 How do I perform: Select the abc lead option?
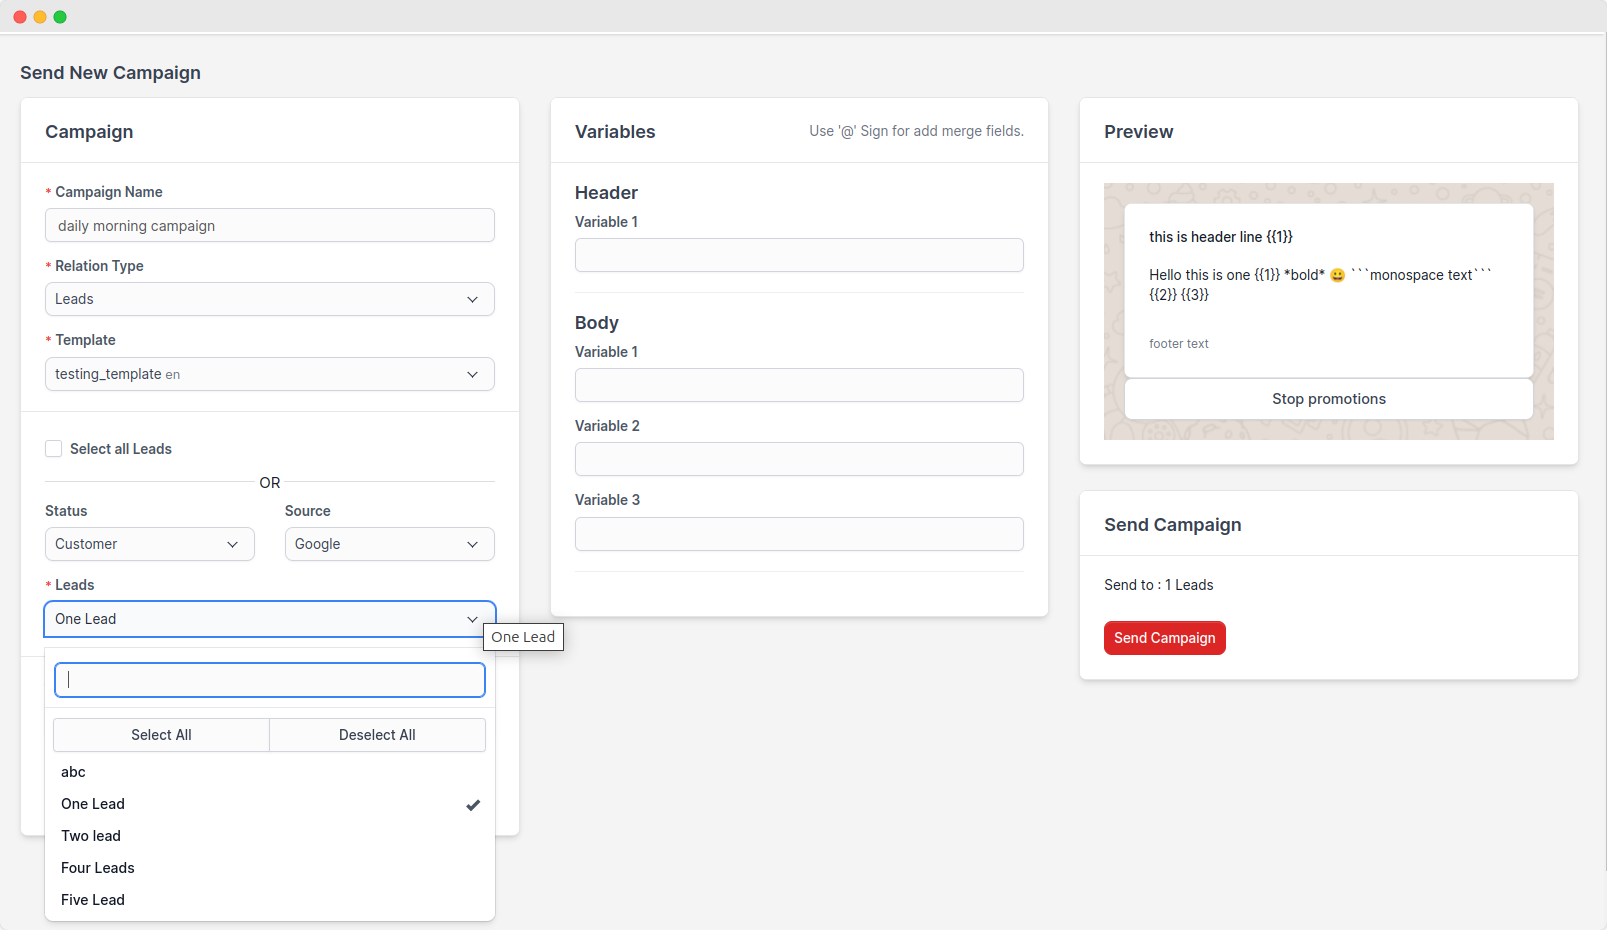[73, 772]
